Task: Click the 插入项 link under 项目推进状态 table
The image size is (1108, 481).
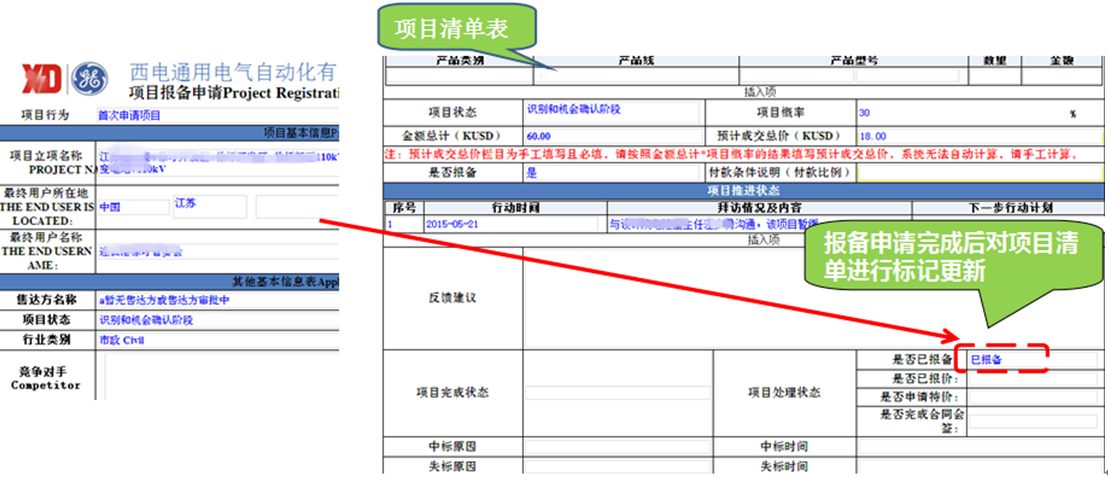Action: click(761, 239)
